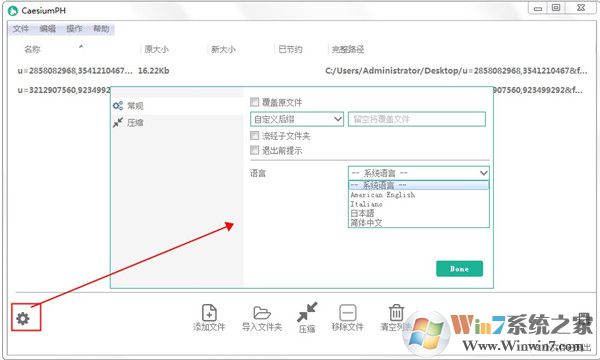Open settings with the gear icon

[x=23, y=318]
